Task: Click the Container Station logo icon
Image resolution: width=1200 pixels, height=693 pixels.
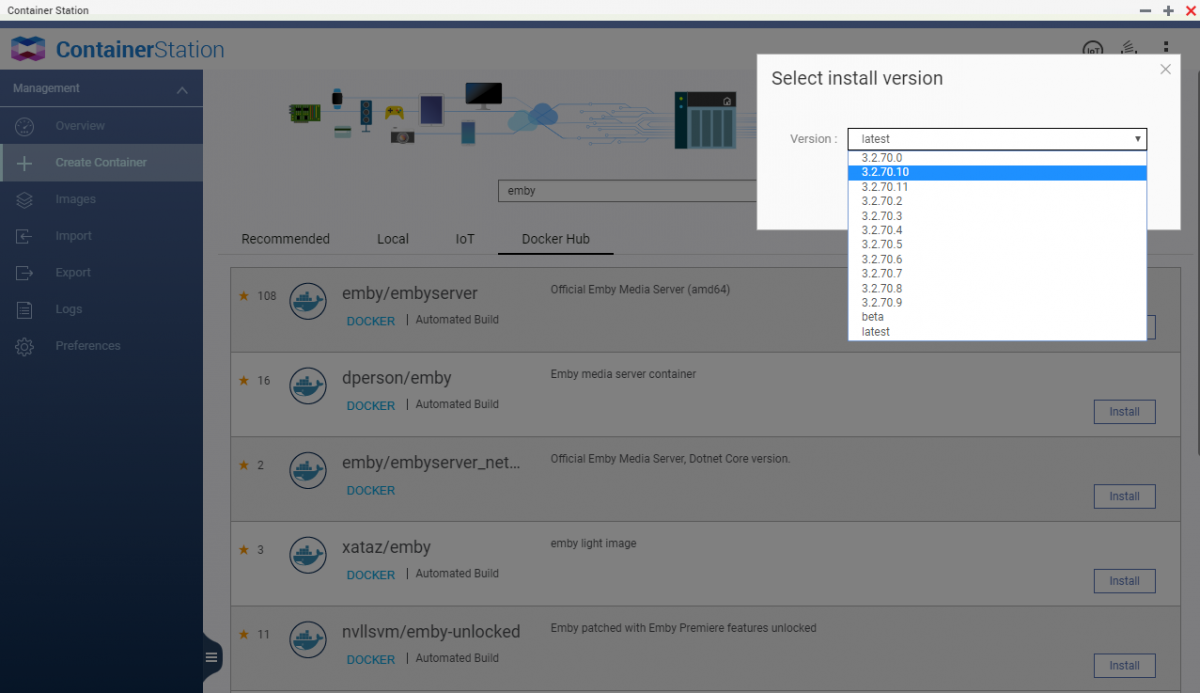Action: [28, 49]
